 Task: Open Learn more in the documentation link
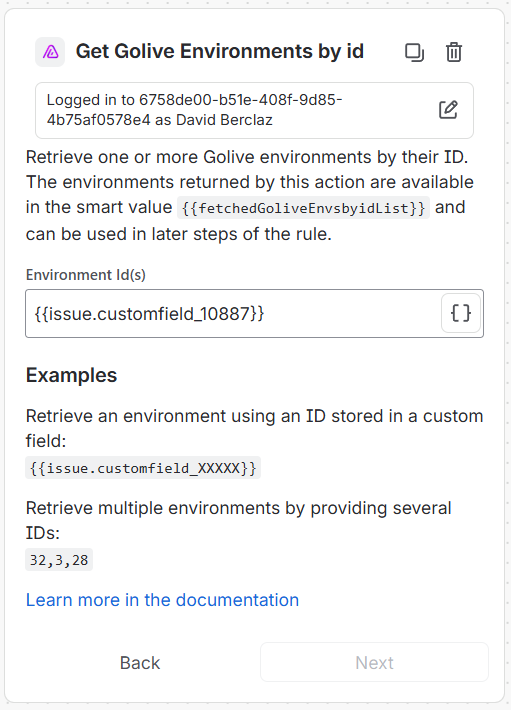tap(162, 600)
